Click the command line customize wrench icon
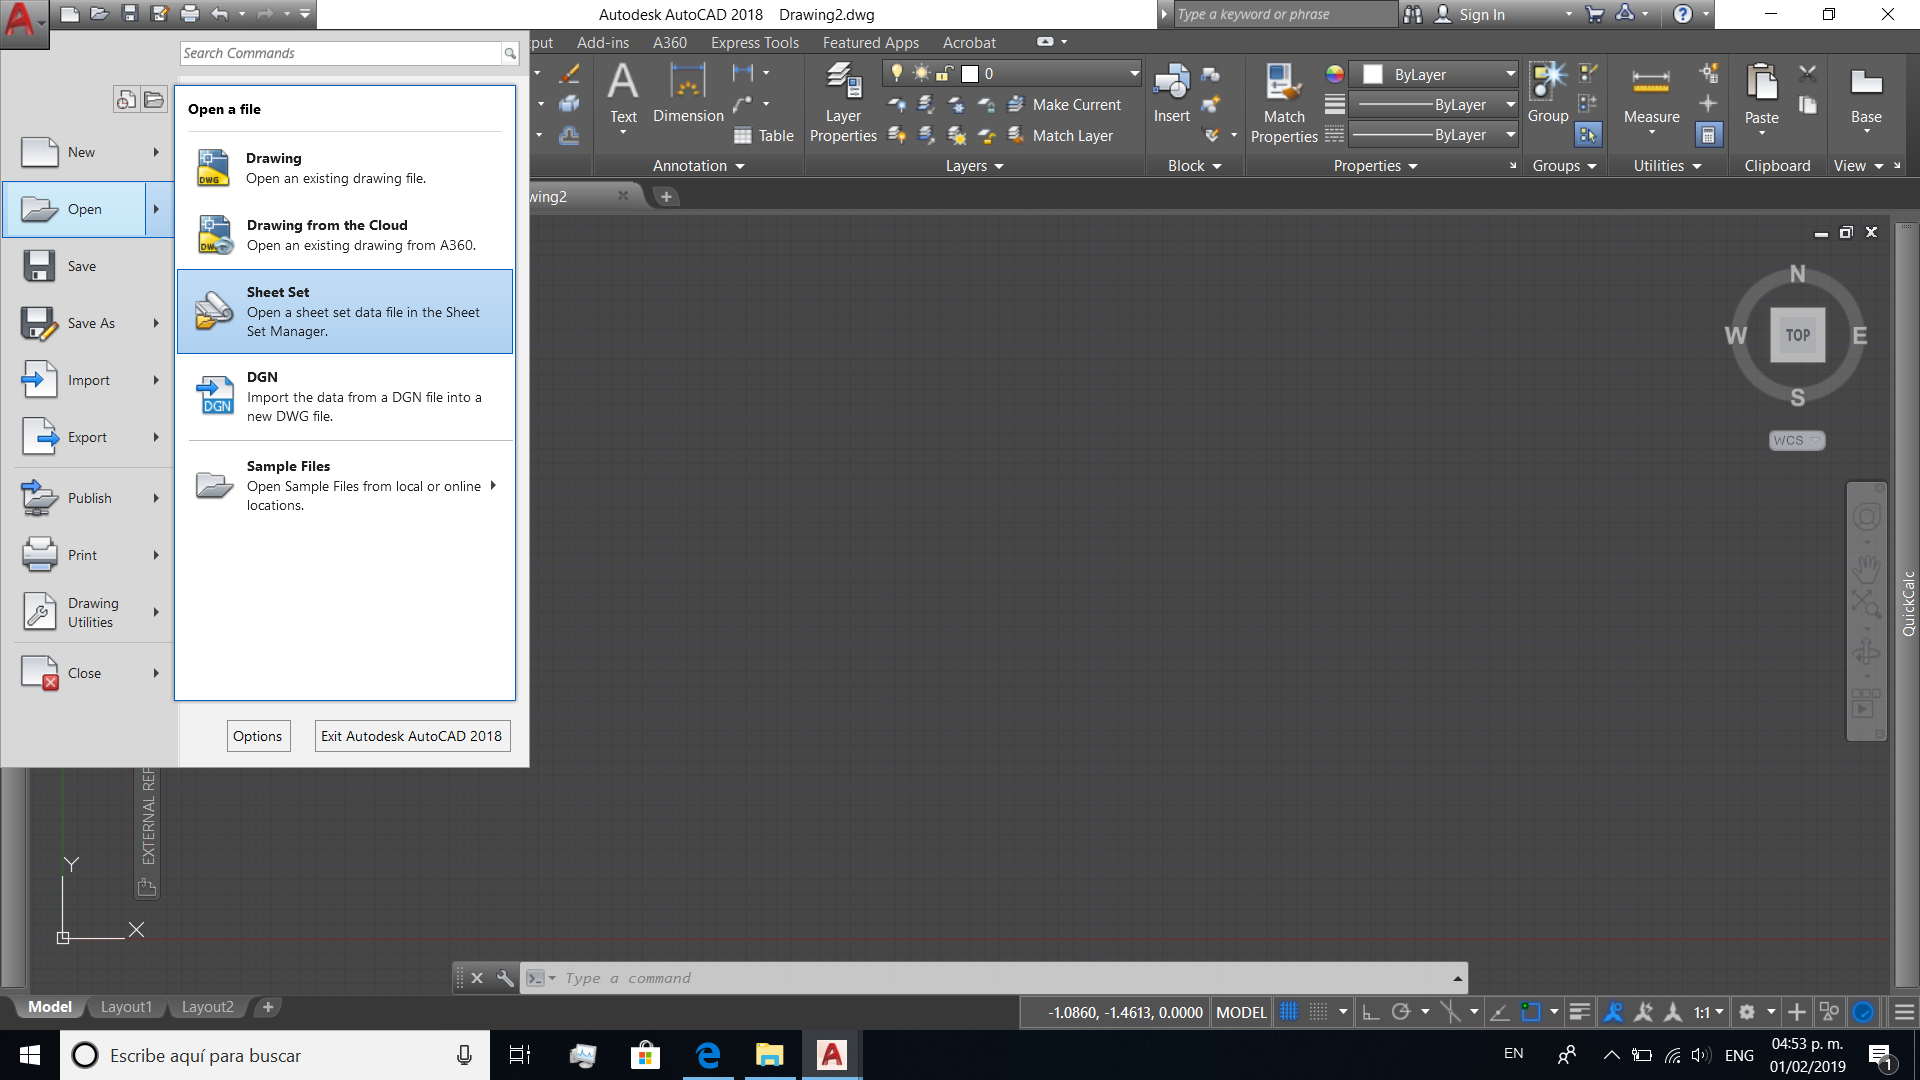Image resolution: width=1920 pixels, height=1080 pixels. click(x=505, y=978)
